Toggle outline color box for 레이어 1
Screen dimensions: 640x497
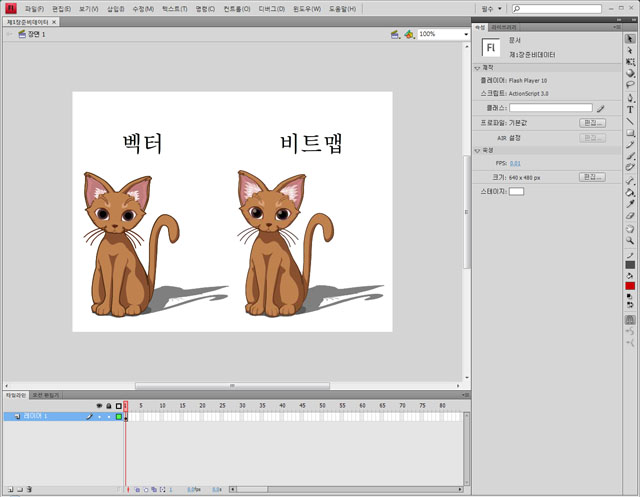[118, 416]
